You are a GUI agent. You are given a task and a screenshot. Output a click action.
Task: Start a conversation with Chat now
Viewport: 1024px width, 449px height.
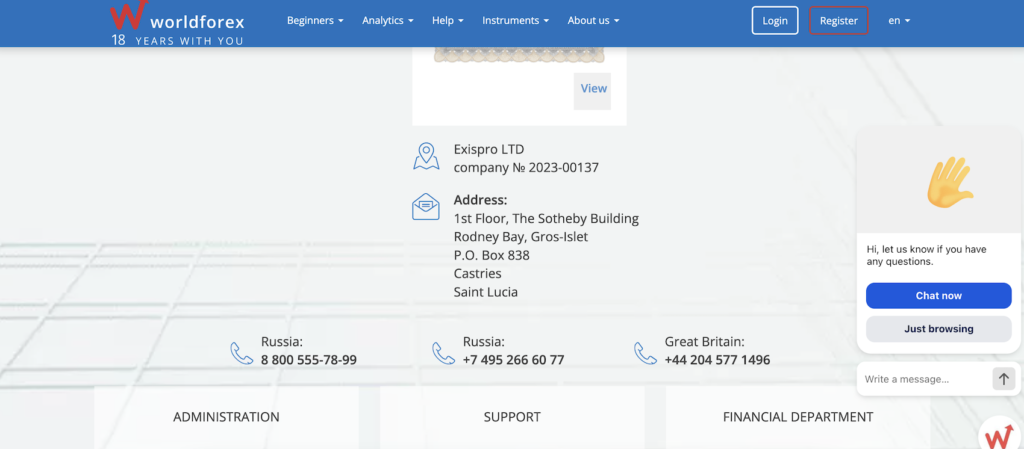click(938, 296)
